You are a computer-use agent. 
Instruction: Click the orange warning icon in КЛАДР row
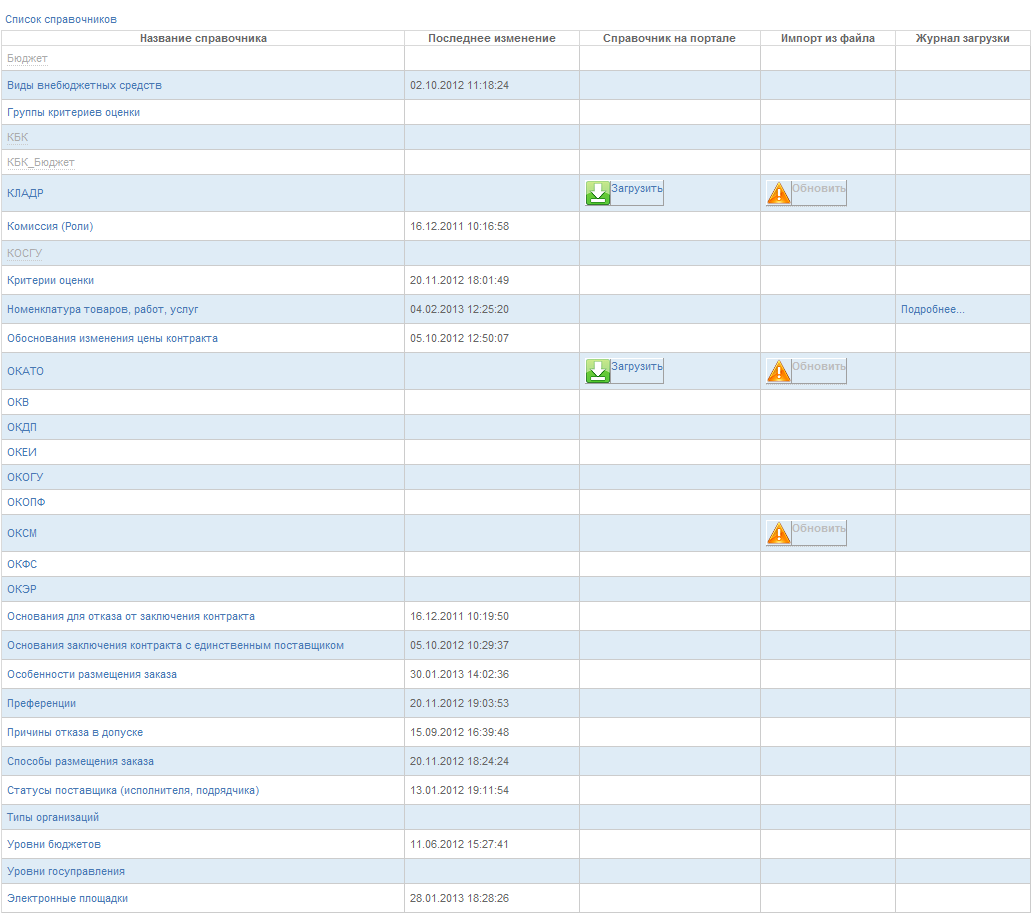point(779,193)
